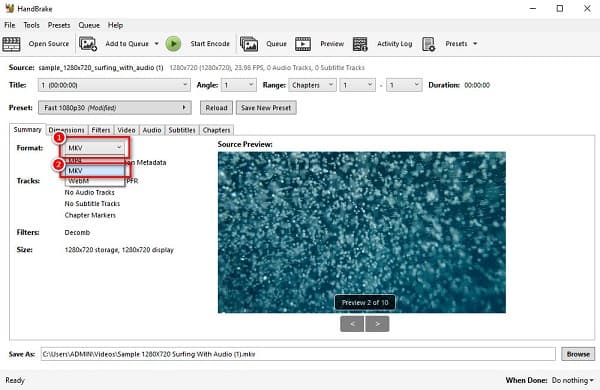Click the green Start Encode play icon
This screenshot has height=390, width=600.
173,44
